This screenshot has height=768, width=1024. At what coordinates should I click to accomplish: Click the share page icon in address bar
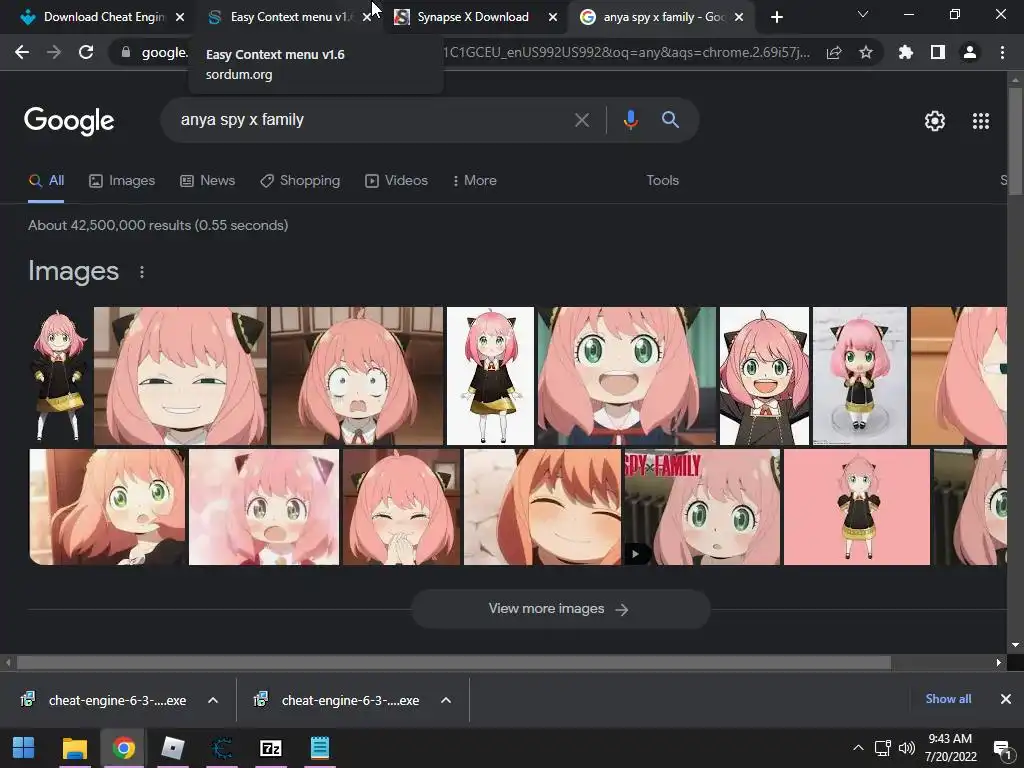[x=834, y=53]
